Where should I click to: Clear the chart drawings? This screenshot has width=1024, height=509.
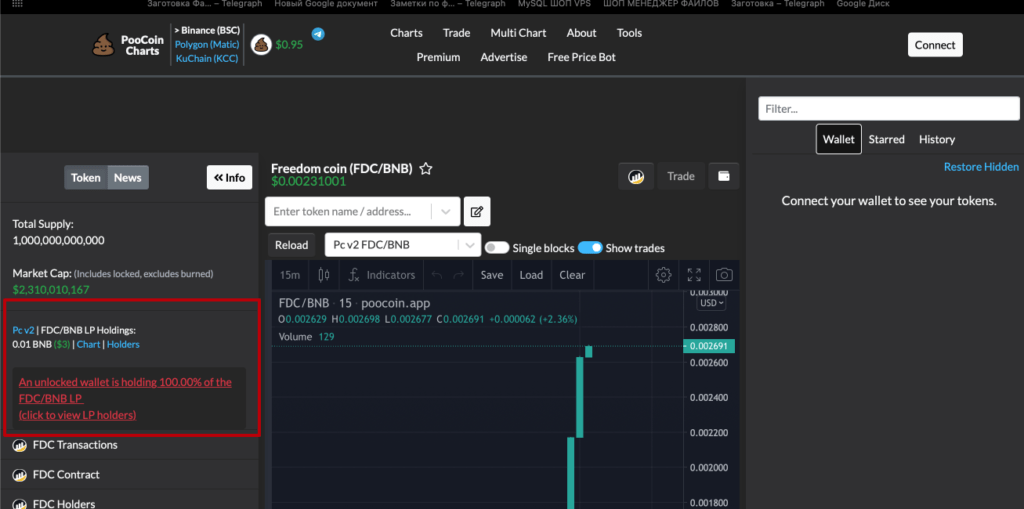[572, 275]
